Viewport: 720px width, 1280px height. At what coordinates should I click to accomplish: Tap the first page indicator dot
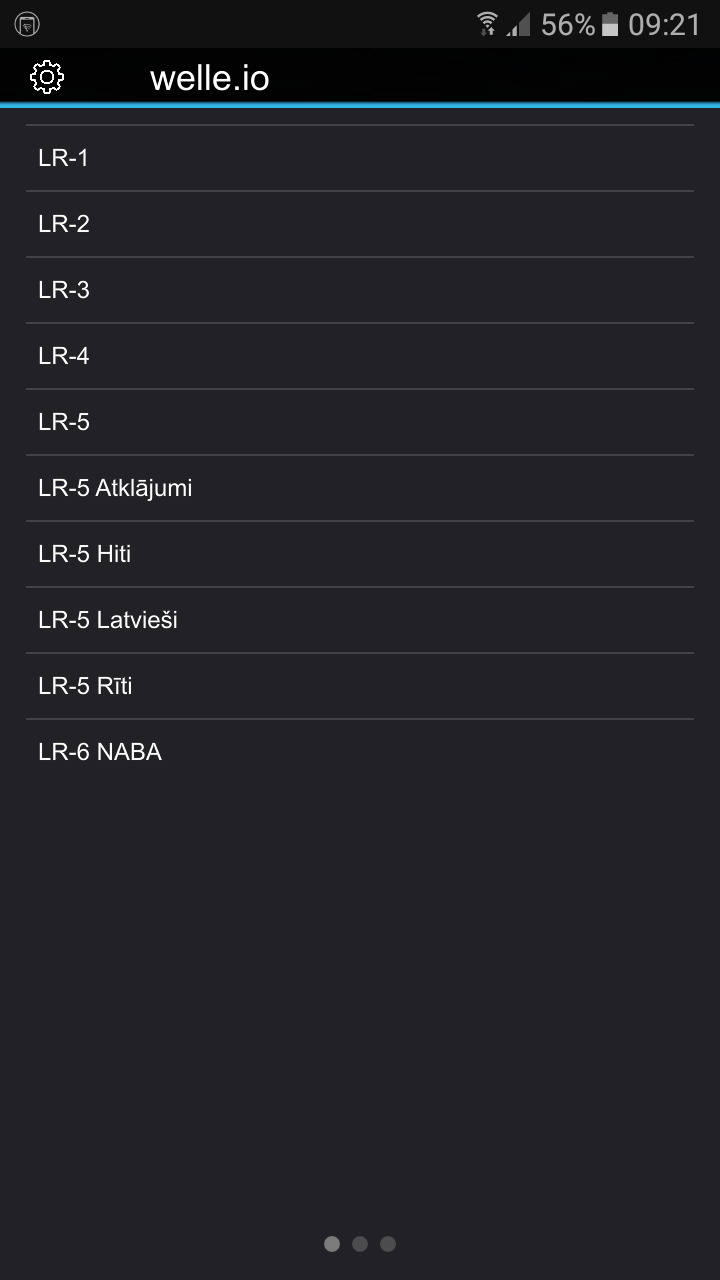[332, 1244]
